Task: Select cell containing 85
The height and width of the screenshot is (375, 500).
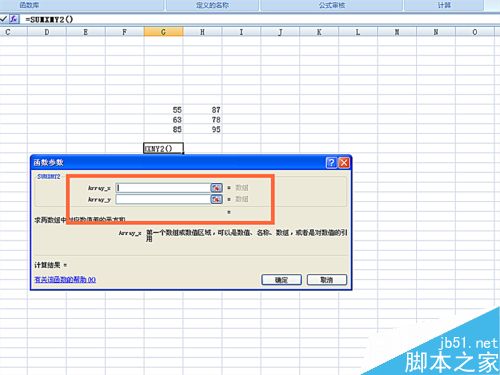Action: pyautogui.click(x=164, y=129)
